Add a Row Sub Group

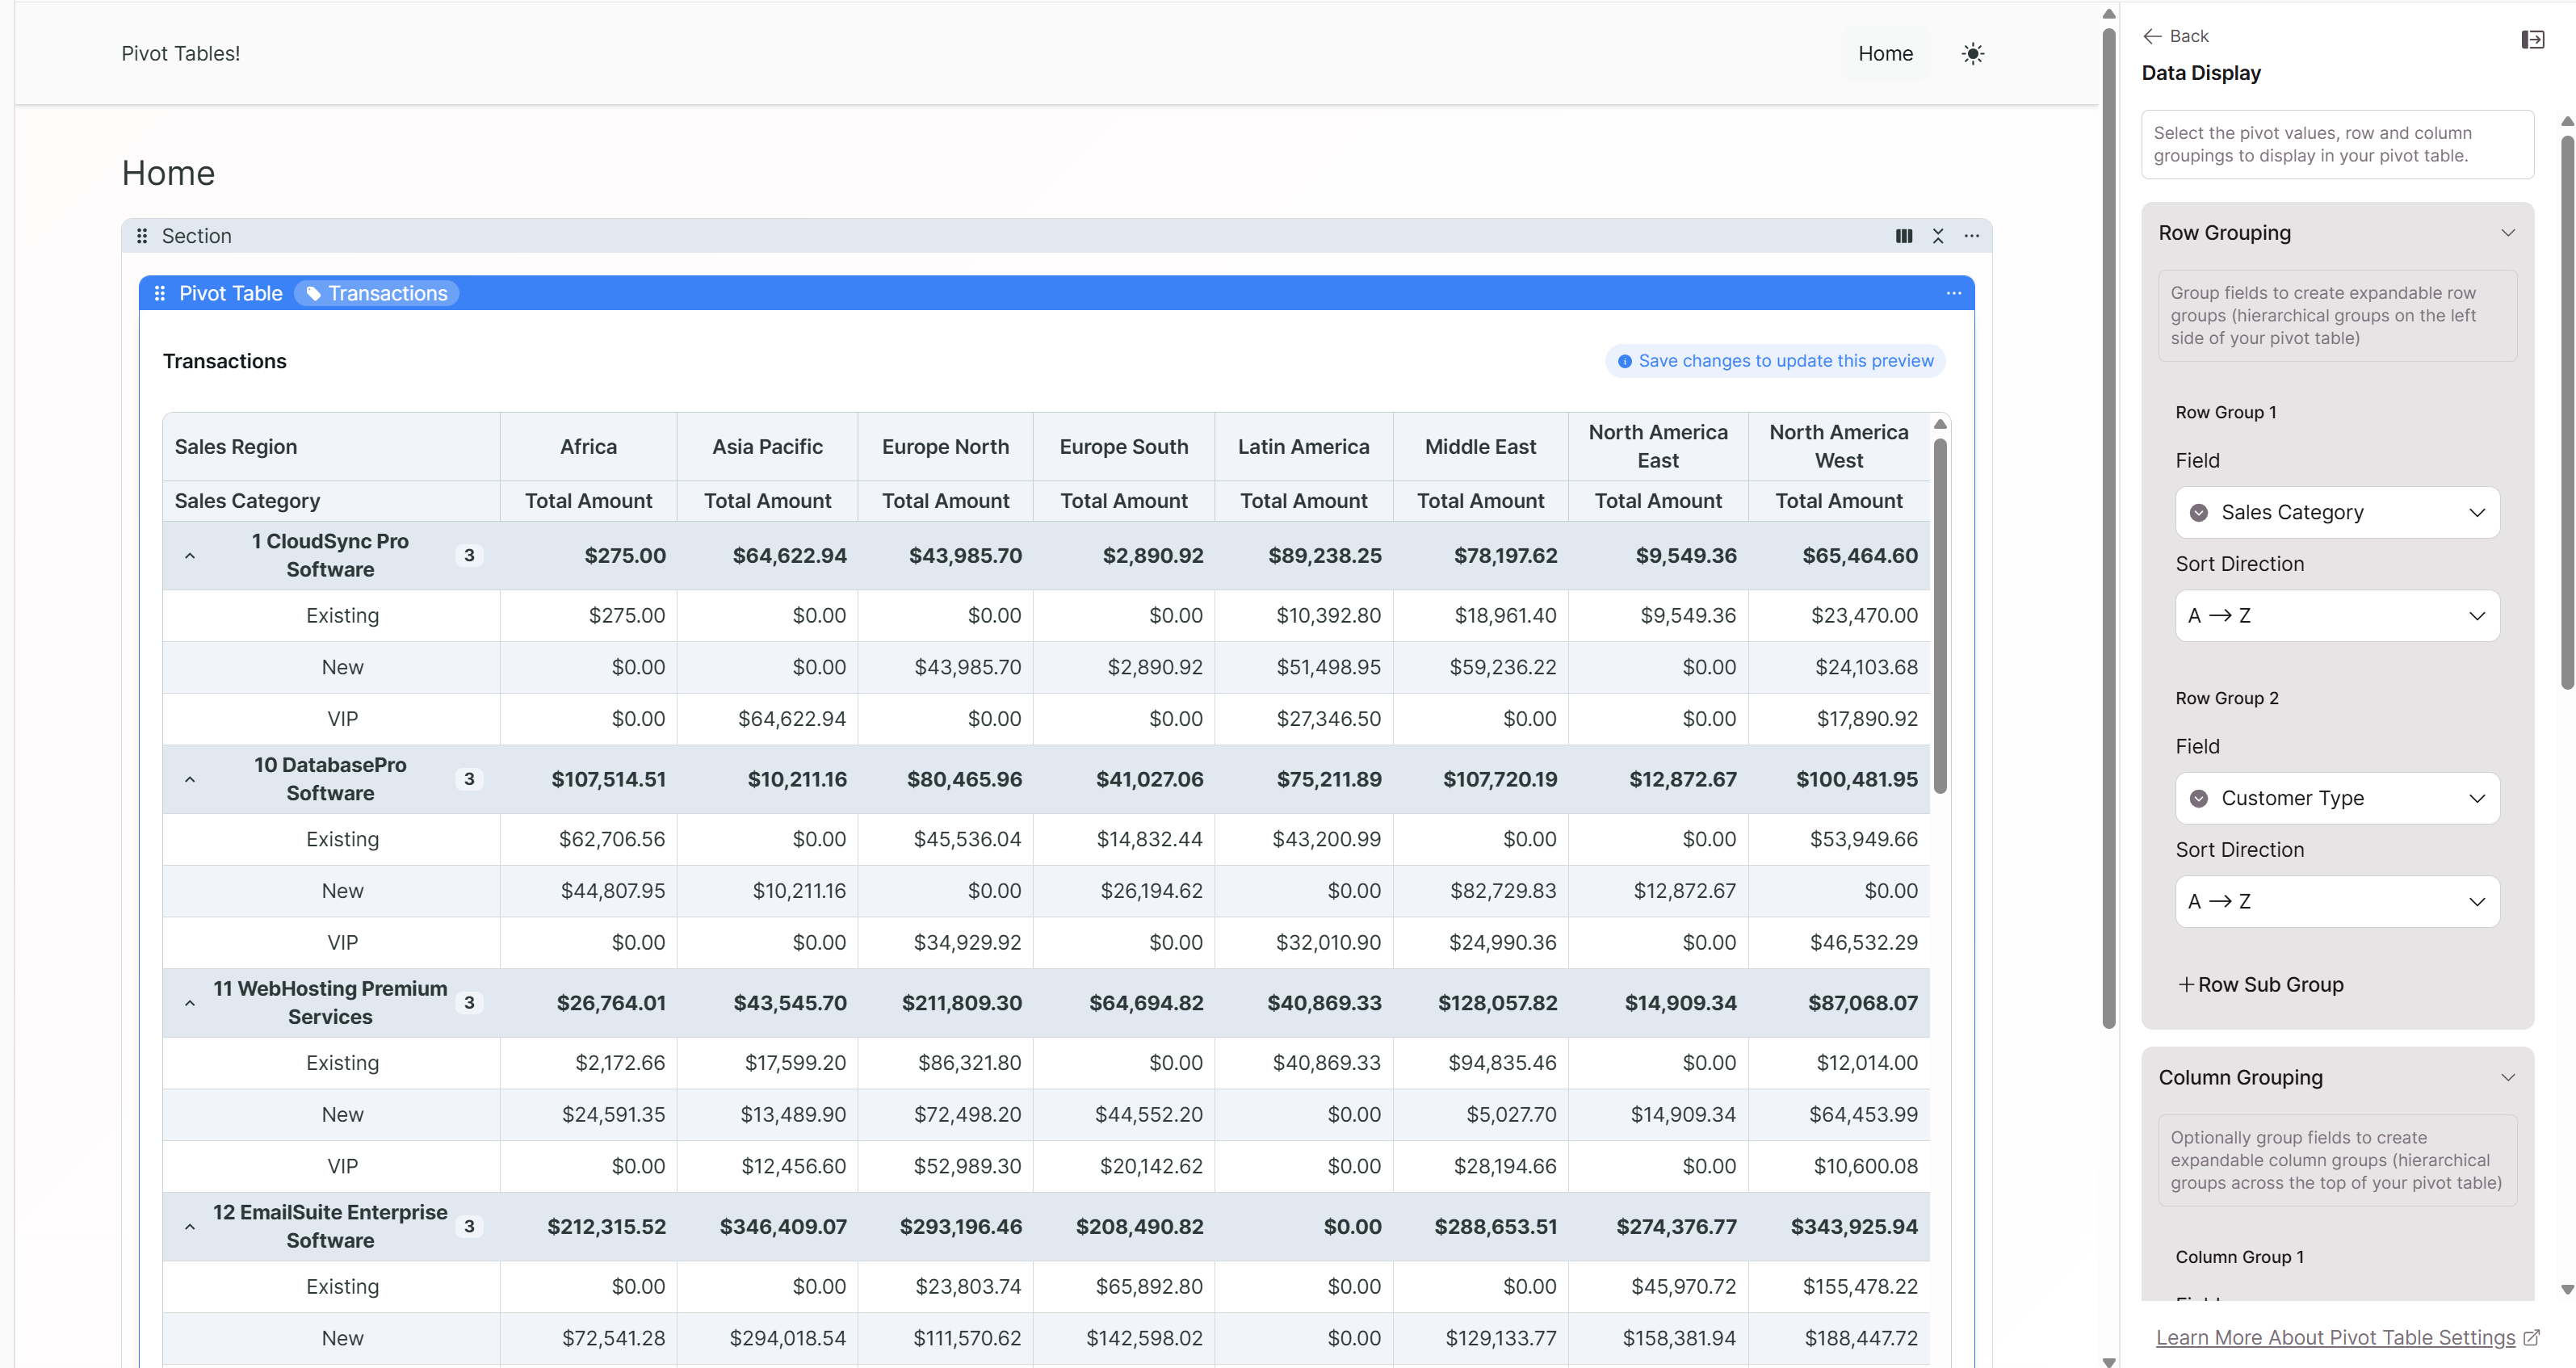(2260, 985)
